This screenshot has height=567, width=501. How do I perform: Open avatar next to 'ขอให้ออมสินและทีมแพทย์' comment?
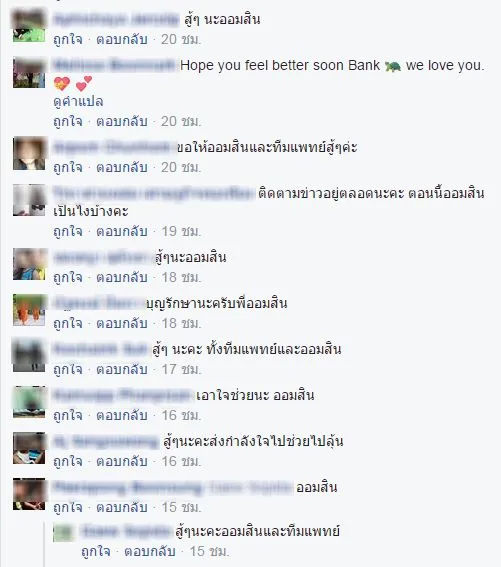coord(29,154)
